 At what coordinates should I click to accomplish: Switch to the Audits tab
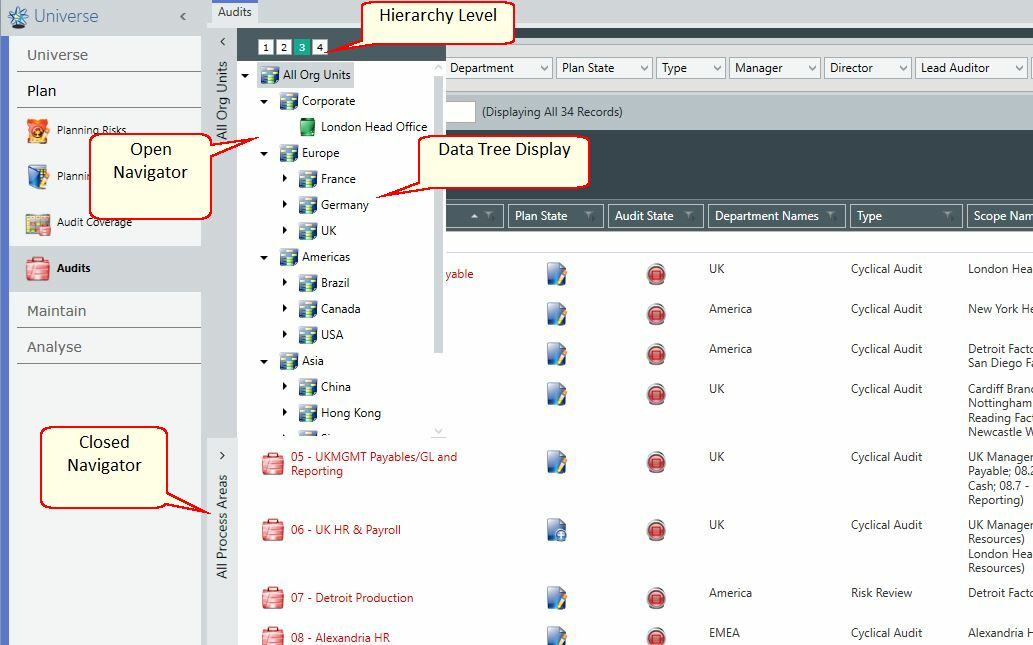[235, 12]
